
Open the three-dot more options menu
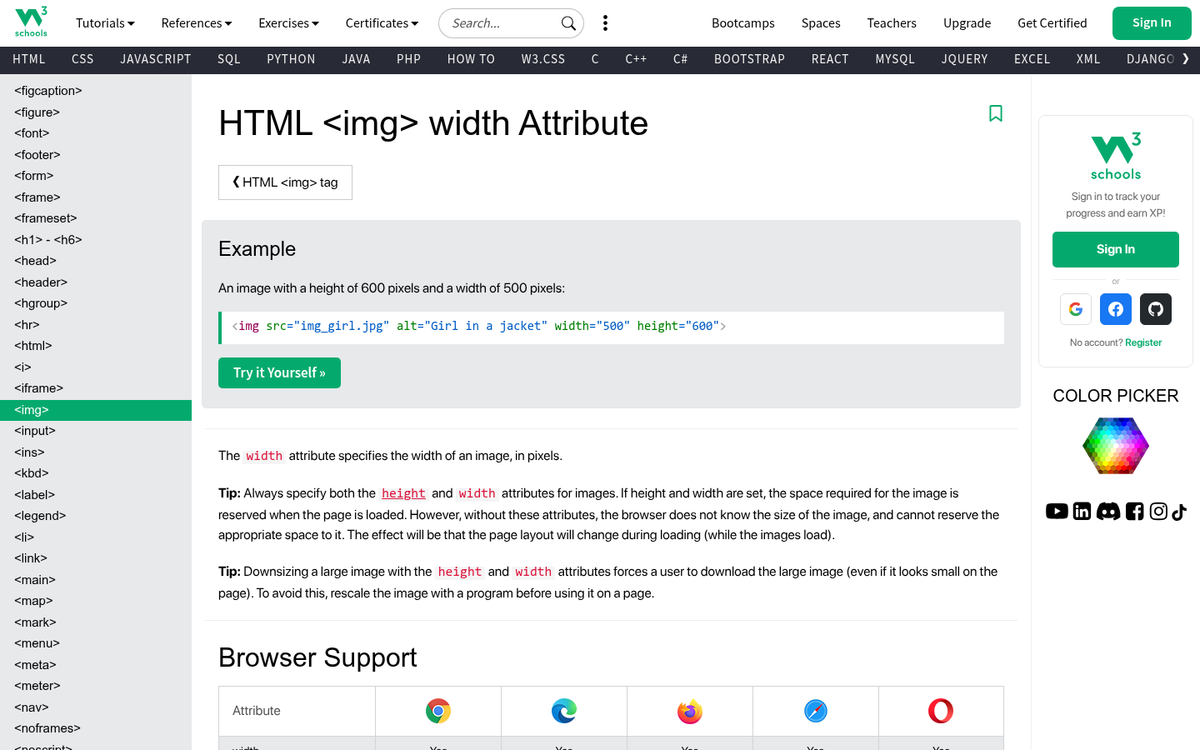(x=605, y=23)
